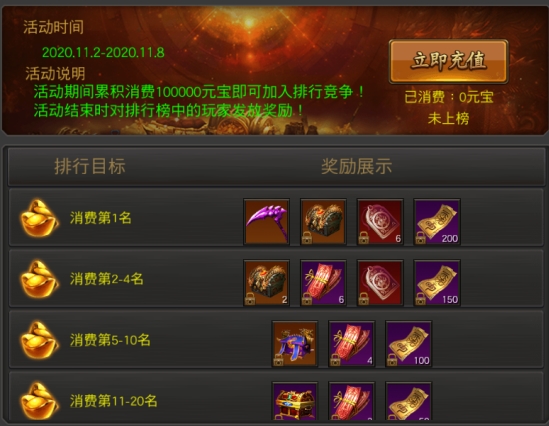Click the red talisman reward with quantity 6

tap(380, 222)
